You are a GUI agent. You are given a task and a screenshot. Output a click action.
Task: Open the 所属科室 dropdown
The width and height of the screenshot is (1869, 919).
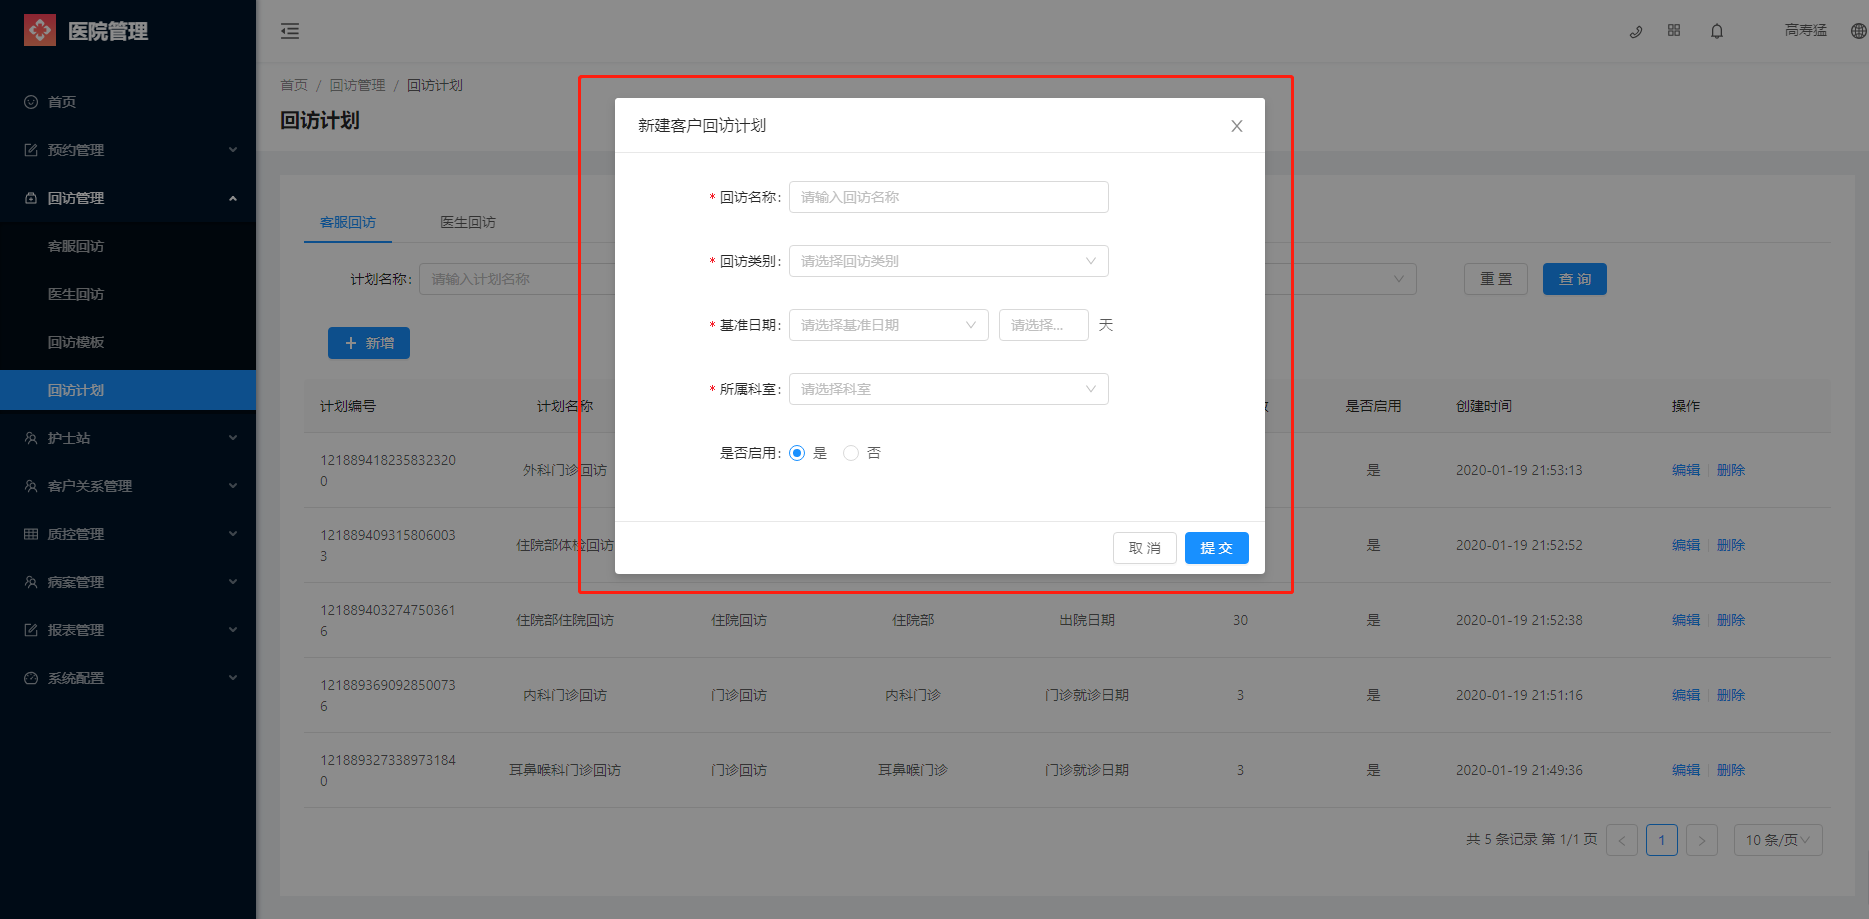(948, 389)
